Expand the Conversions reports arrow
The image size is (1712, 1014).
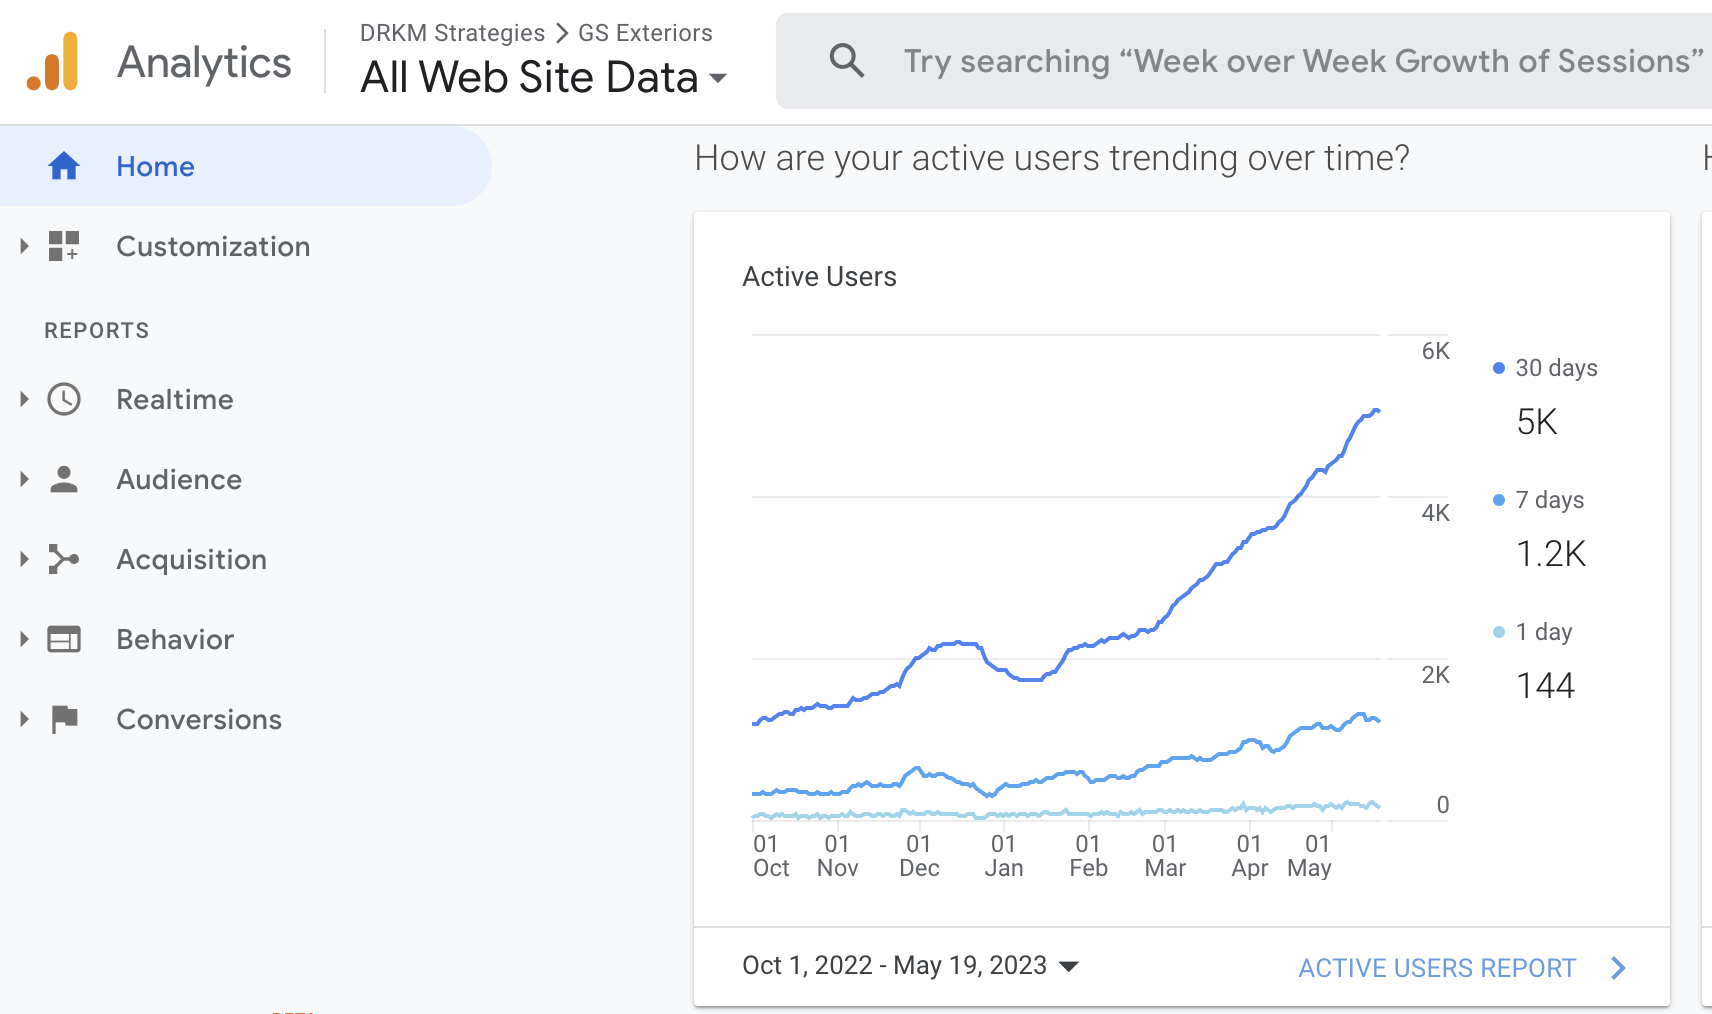(x=24, y=719)
